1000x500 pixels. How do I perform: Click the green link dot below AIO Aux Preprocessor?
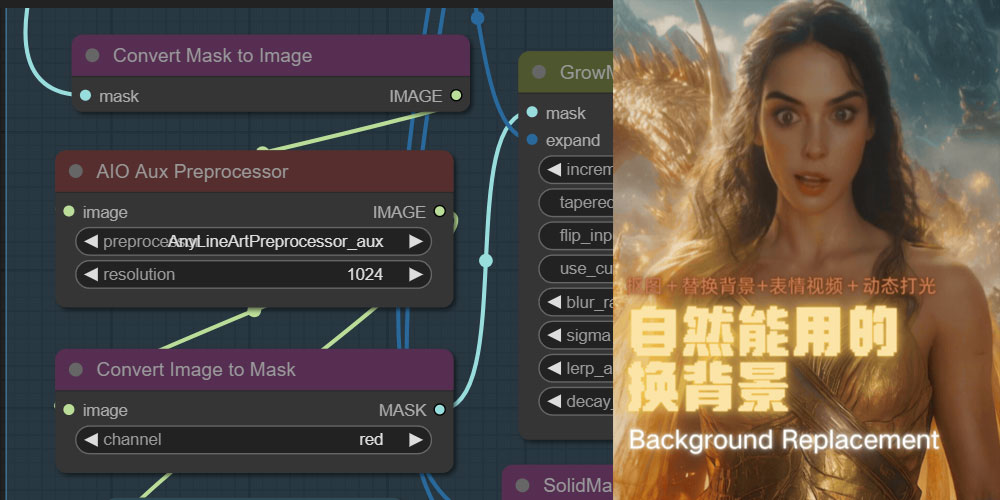(x=255, y=311)
